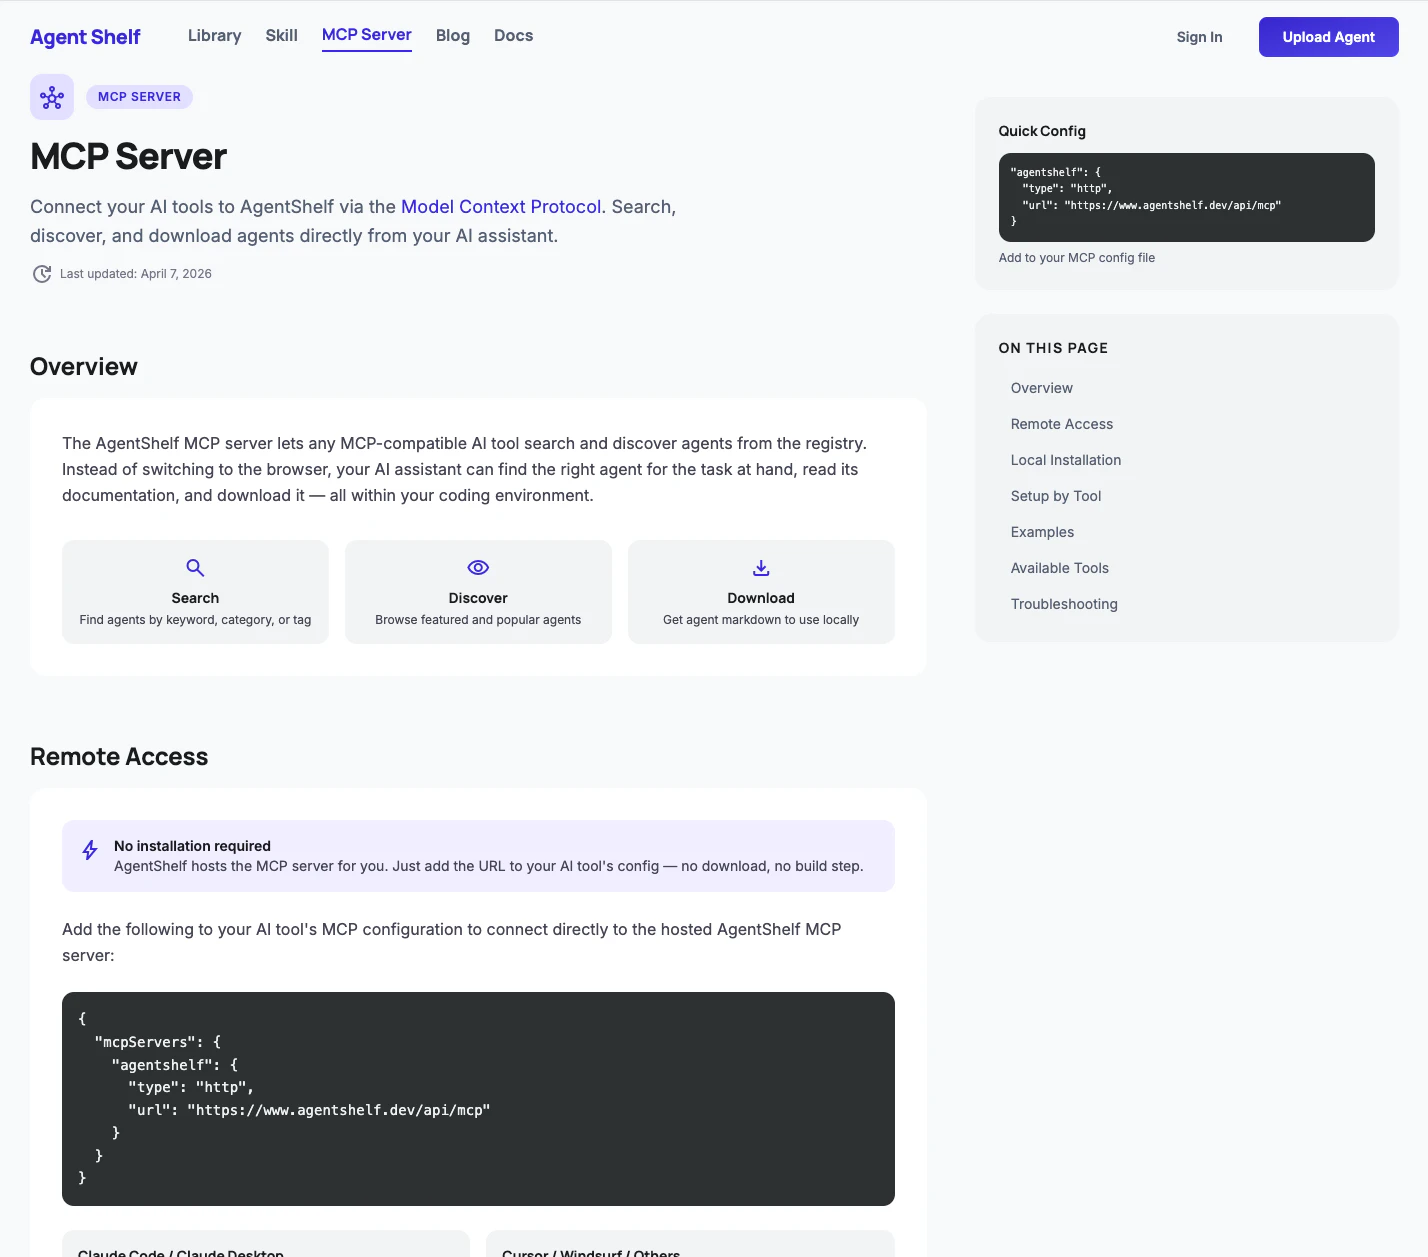1428x1257 pixels.
Task: Jump to Local Installation section link
Action: (x=1065, y=460)
